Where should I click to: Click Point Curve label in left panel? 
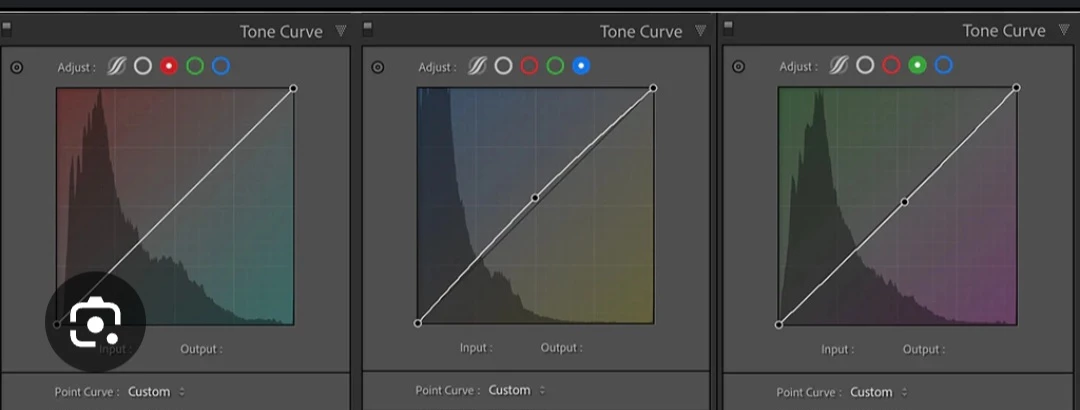[87, 392]
